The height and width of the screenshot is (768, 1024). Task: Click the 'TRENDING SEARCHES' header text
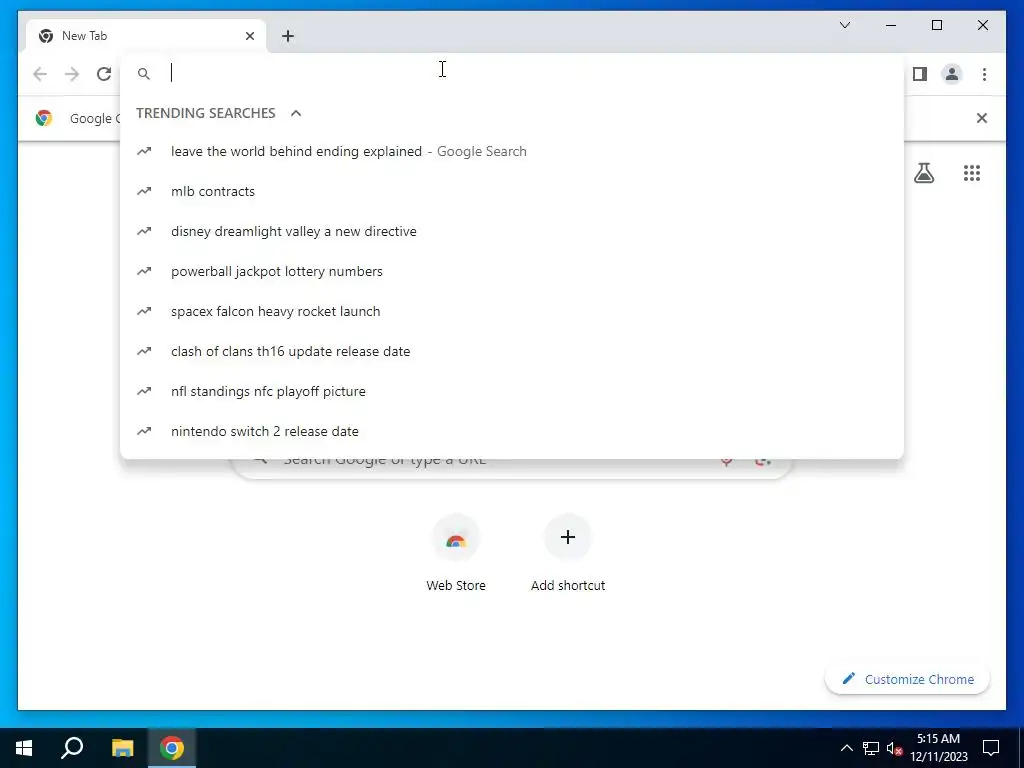[x=206, y=113]
